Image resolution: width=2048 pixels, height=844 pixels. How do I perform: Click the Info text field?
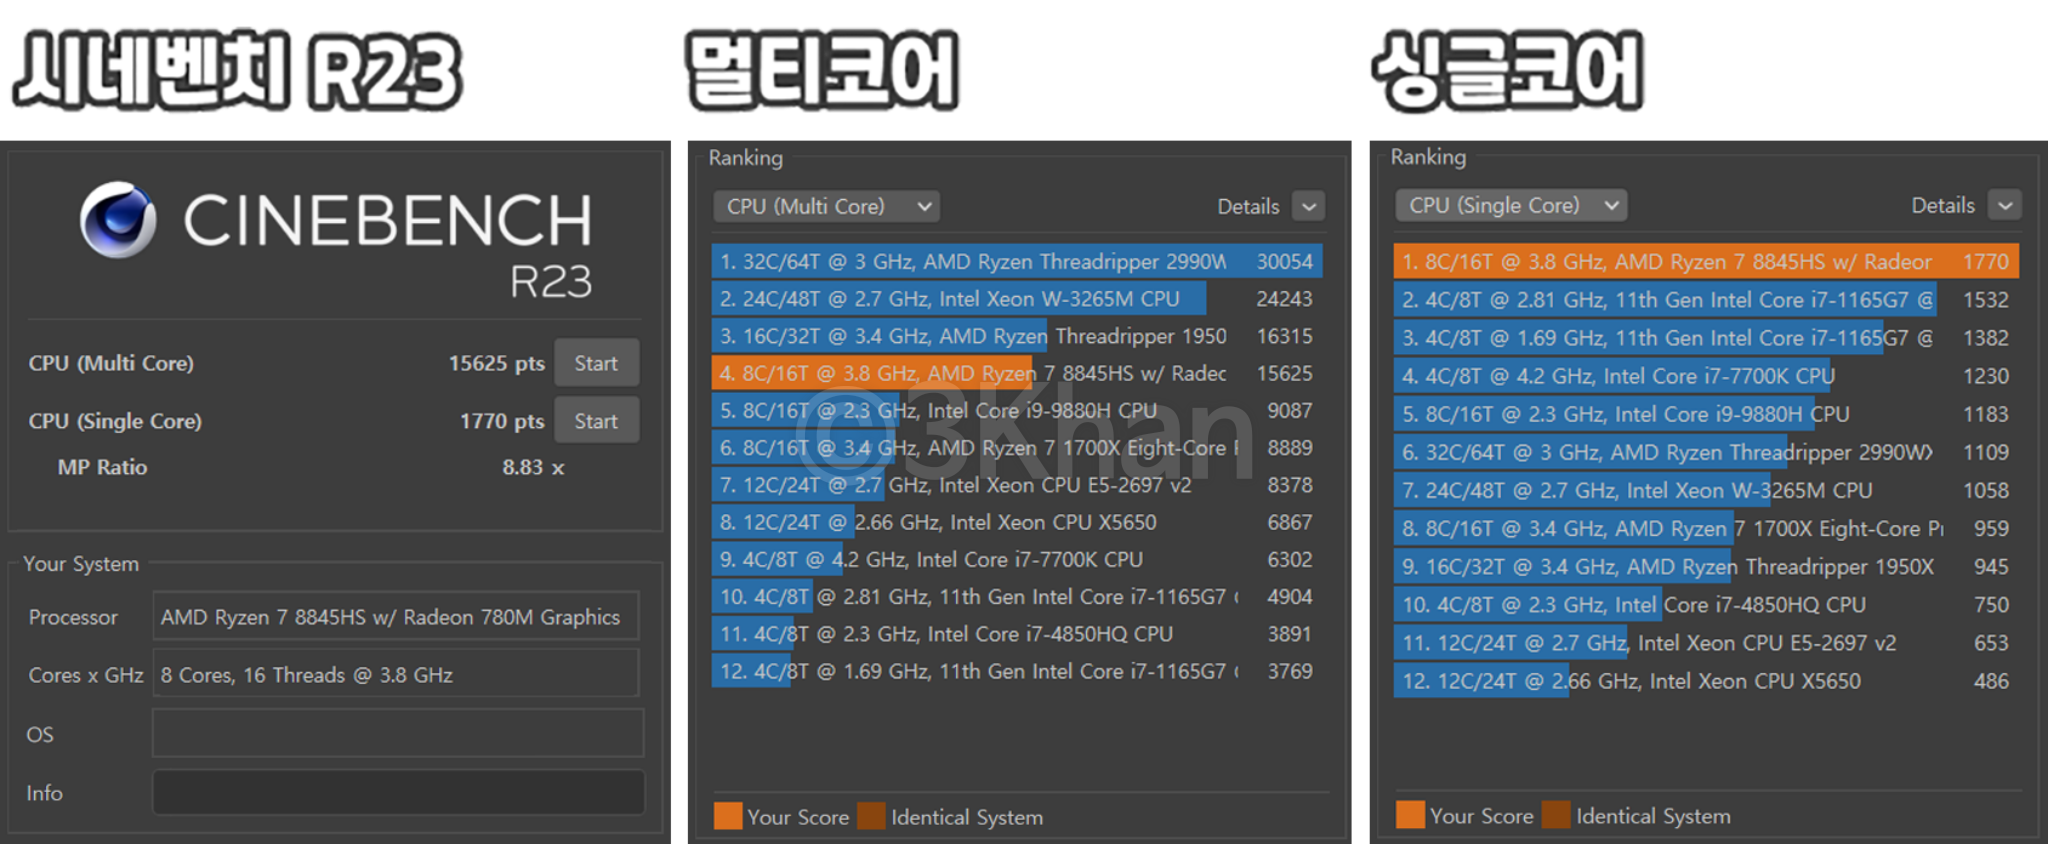[397, 793]
